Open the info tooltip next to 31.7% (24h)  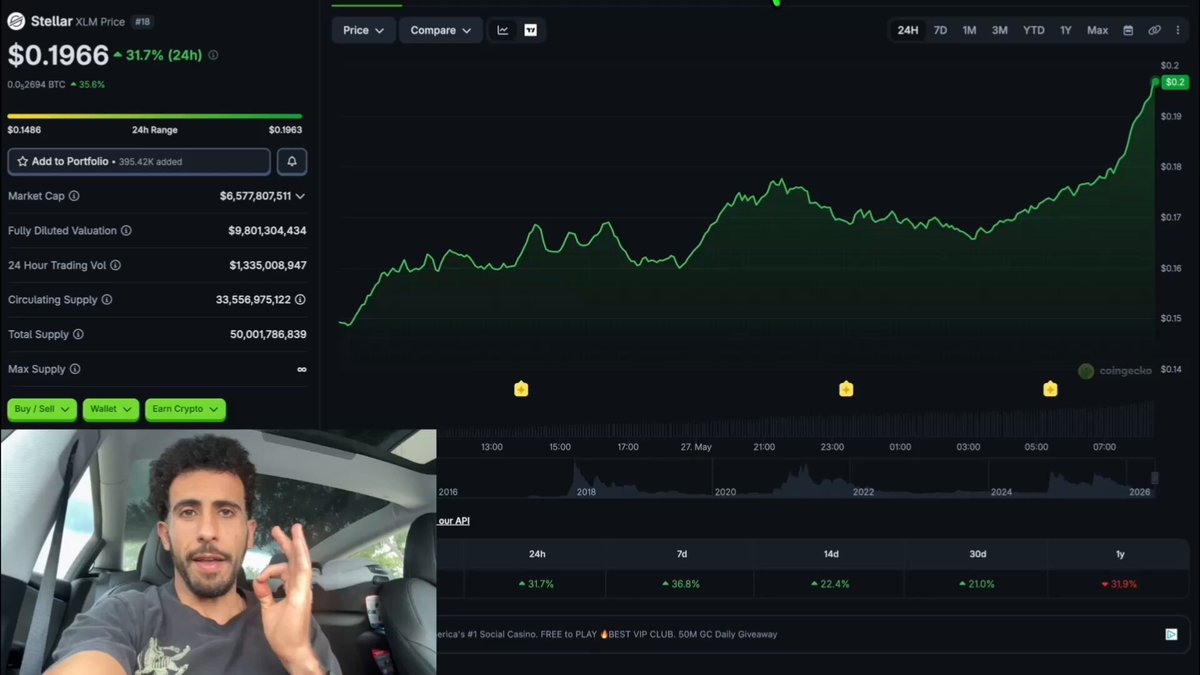(213, 56)
